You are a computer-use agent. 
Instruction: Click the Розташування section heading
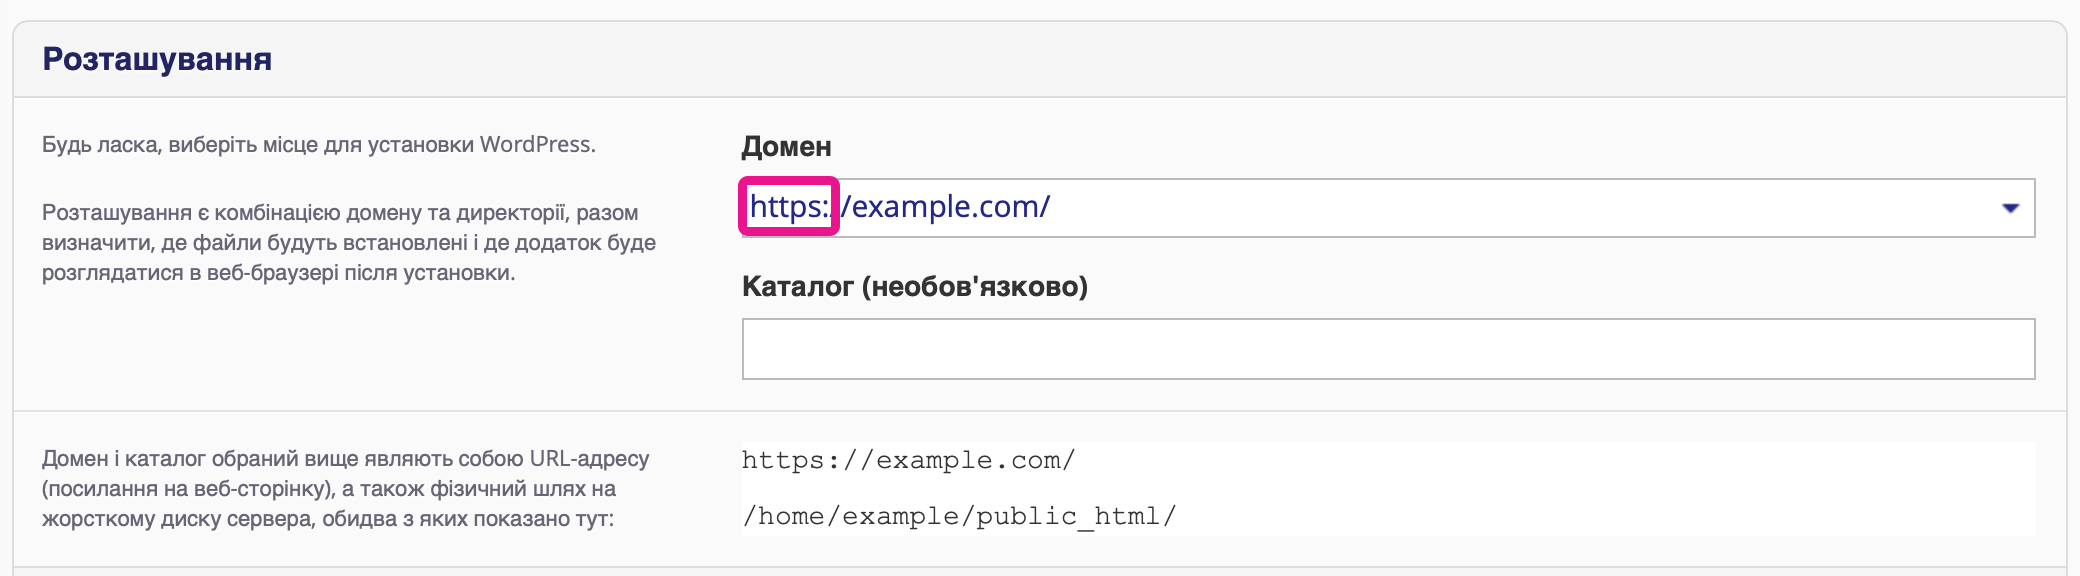[157, 59]
